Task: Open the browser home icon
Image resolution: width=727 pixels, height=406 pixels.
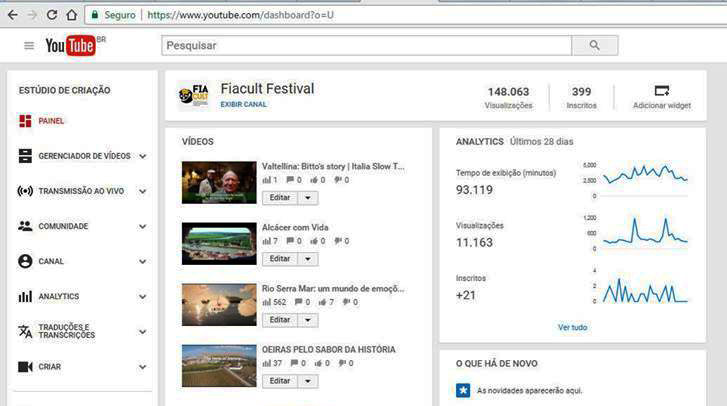Action: click(x=71, y=15)
